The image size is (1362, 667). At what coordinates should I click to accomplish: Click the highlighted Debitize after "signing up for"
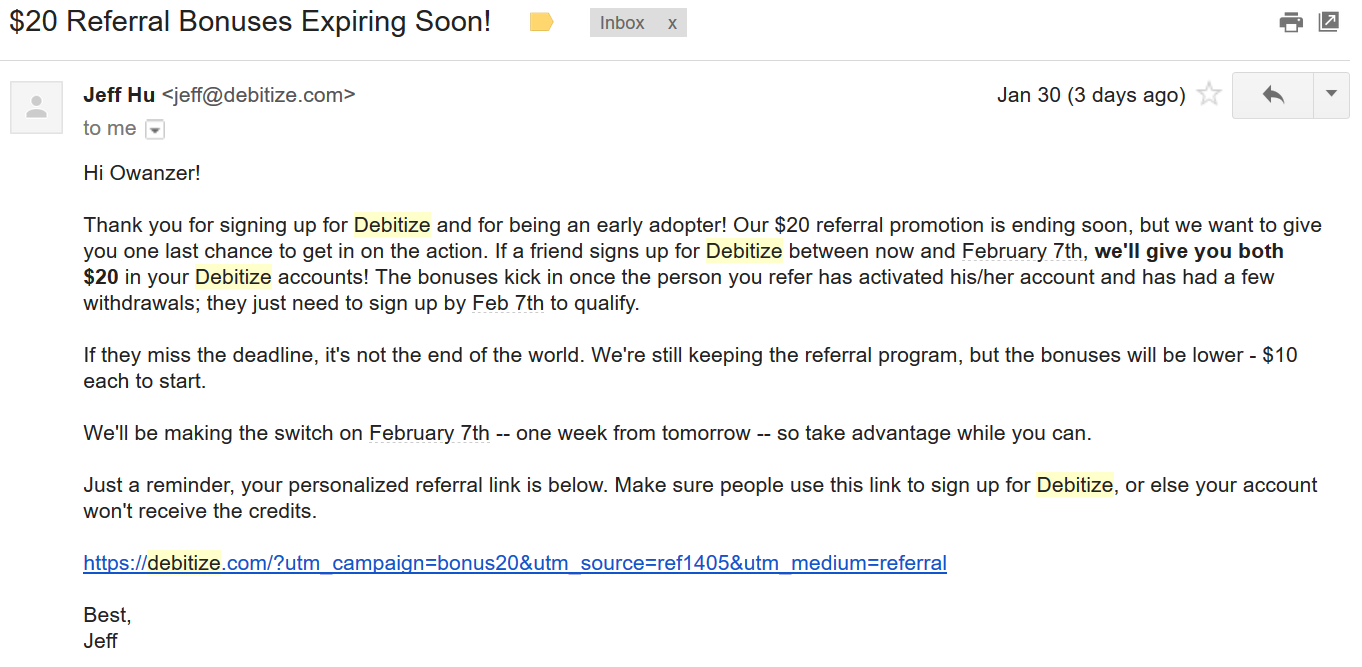392,225
